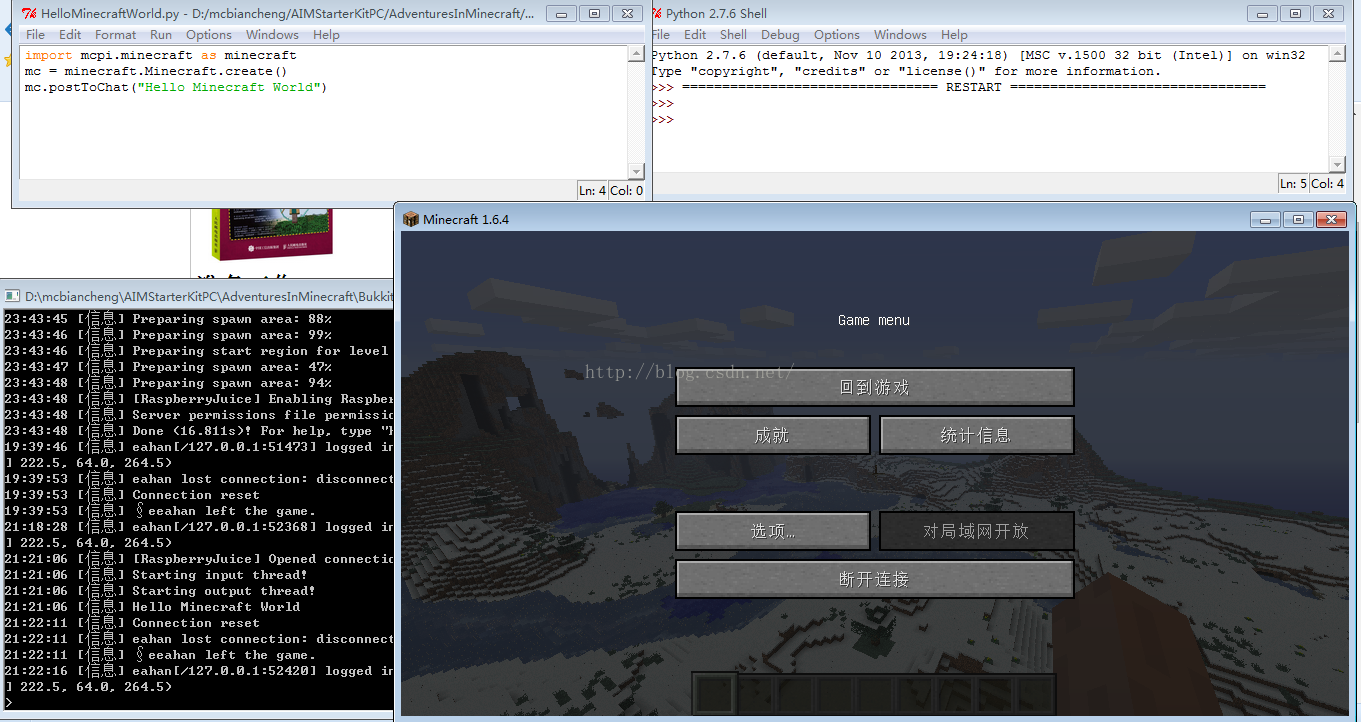Click 断开连接 disconnect button
This screenshot has height=722, width=1361.
click(875, 579)
